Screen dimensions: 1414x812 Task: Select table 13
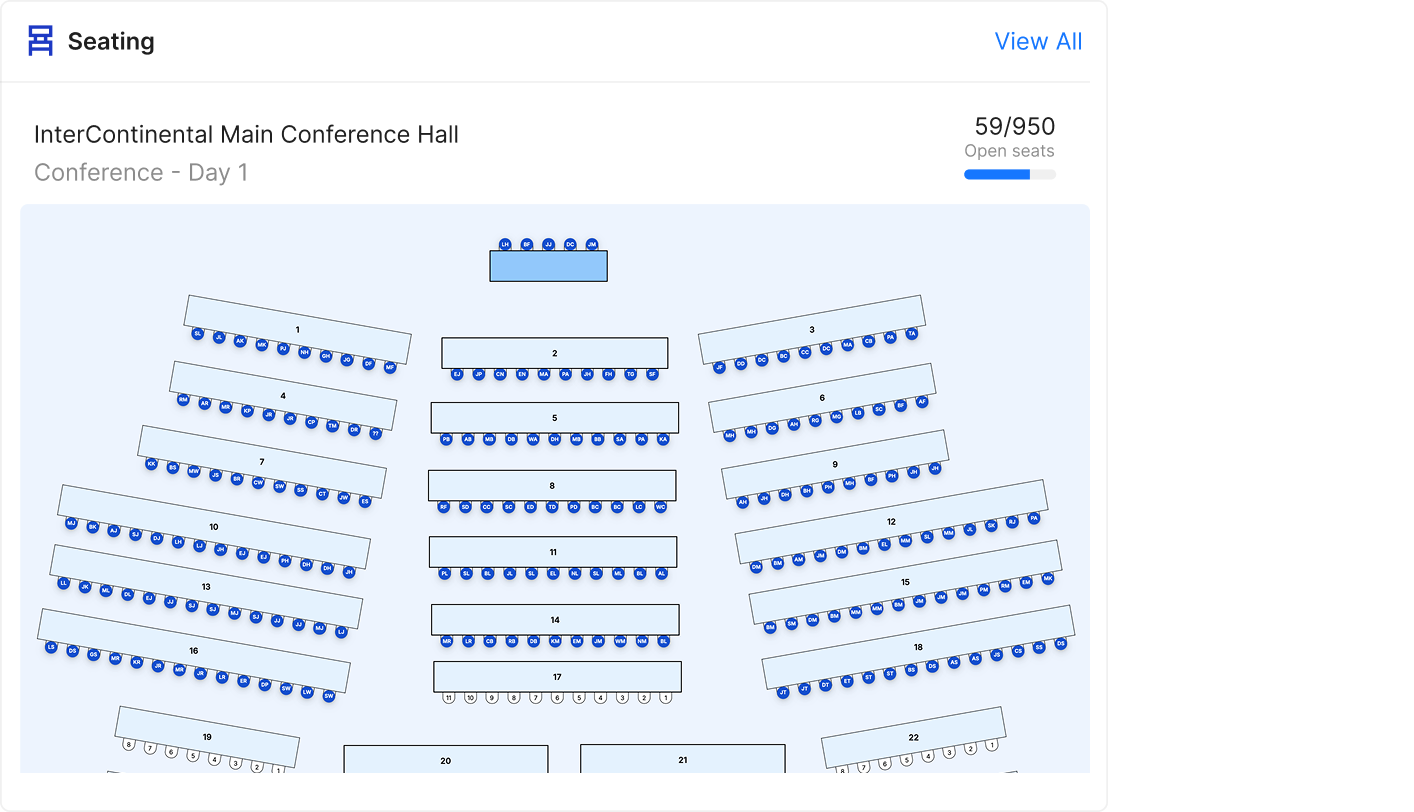[206, 587]
